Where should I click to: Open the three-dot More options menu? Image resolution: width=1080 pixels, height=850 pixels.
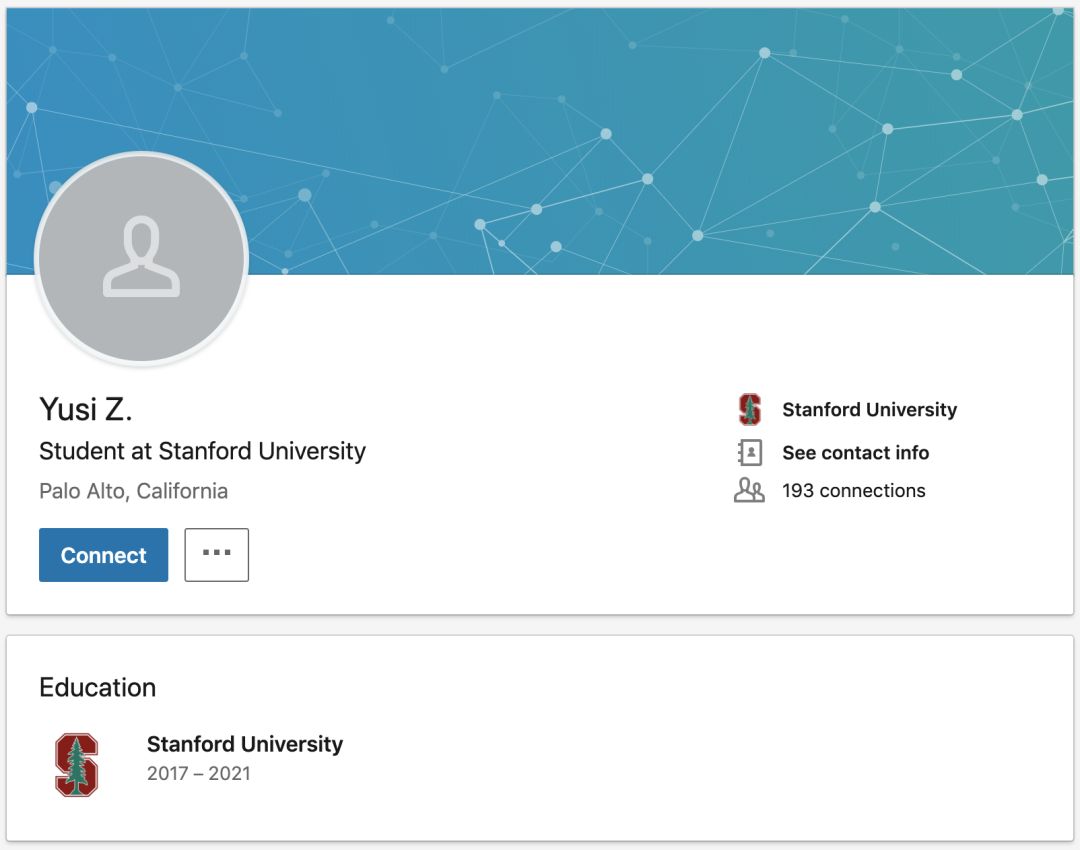216,554
